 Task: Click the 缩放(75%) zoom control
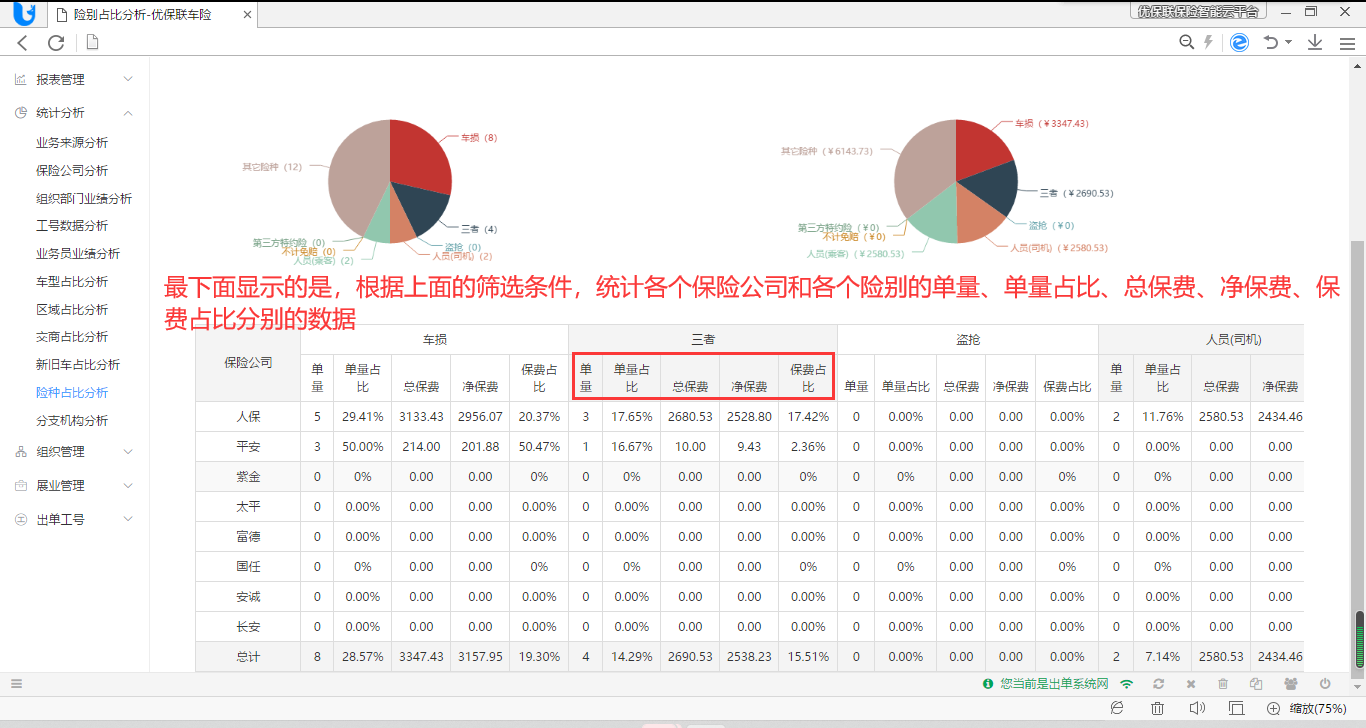1306,708
